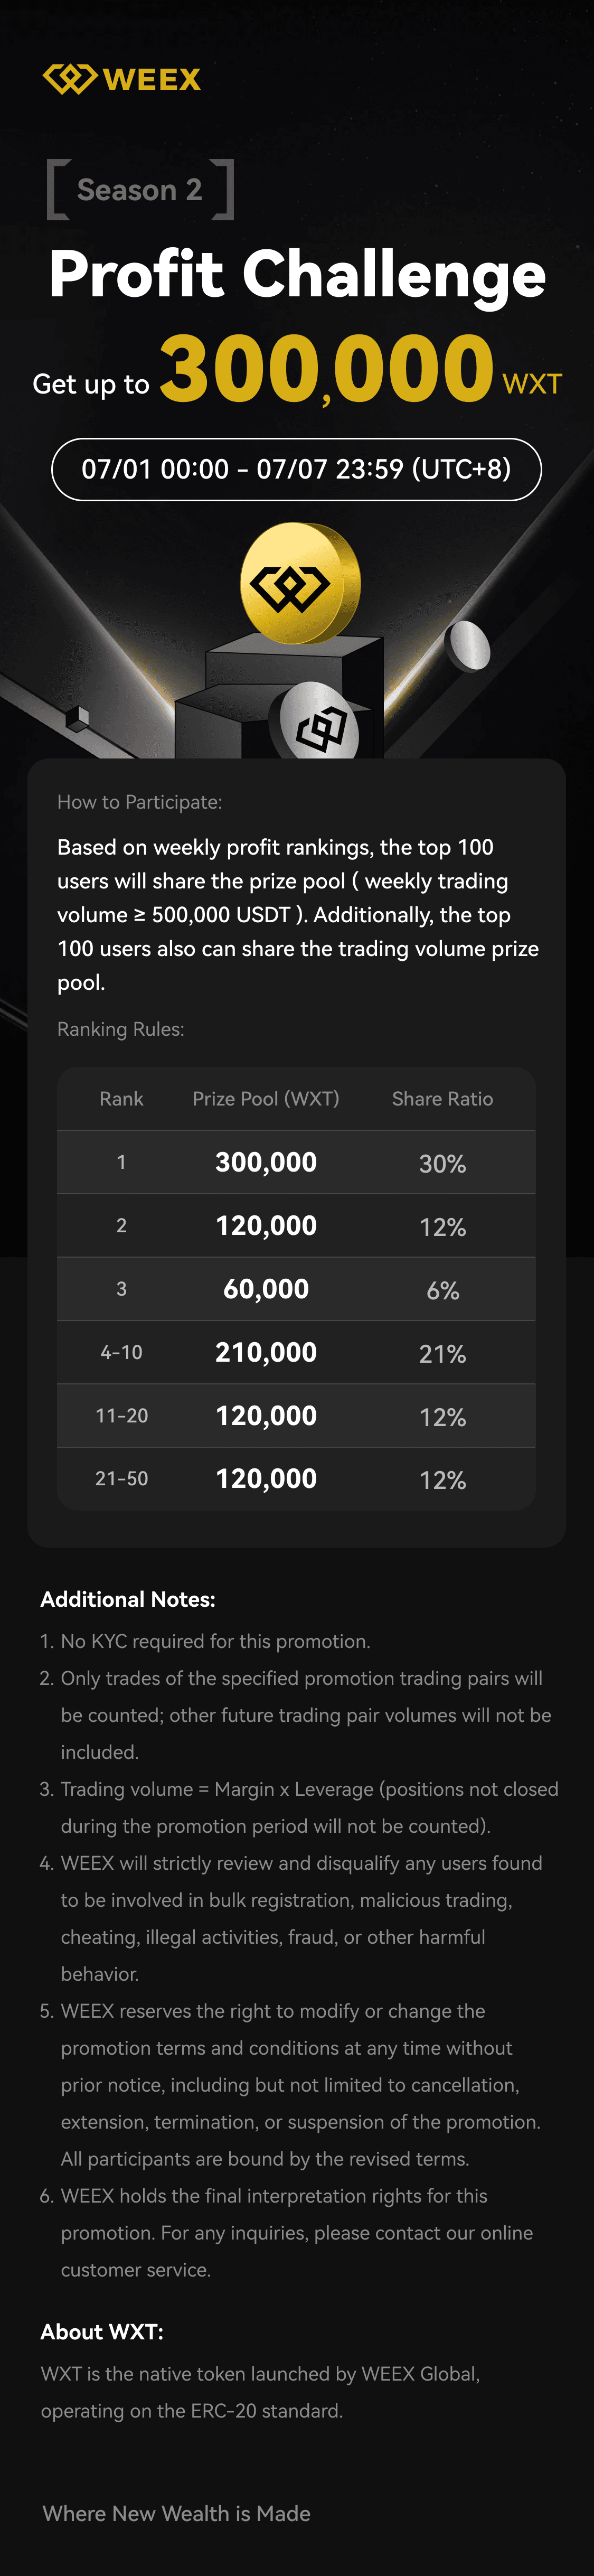
Task: Click the rank 1 row prize 300,000
Action: click(x=266, y=1162)
